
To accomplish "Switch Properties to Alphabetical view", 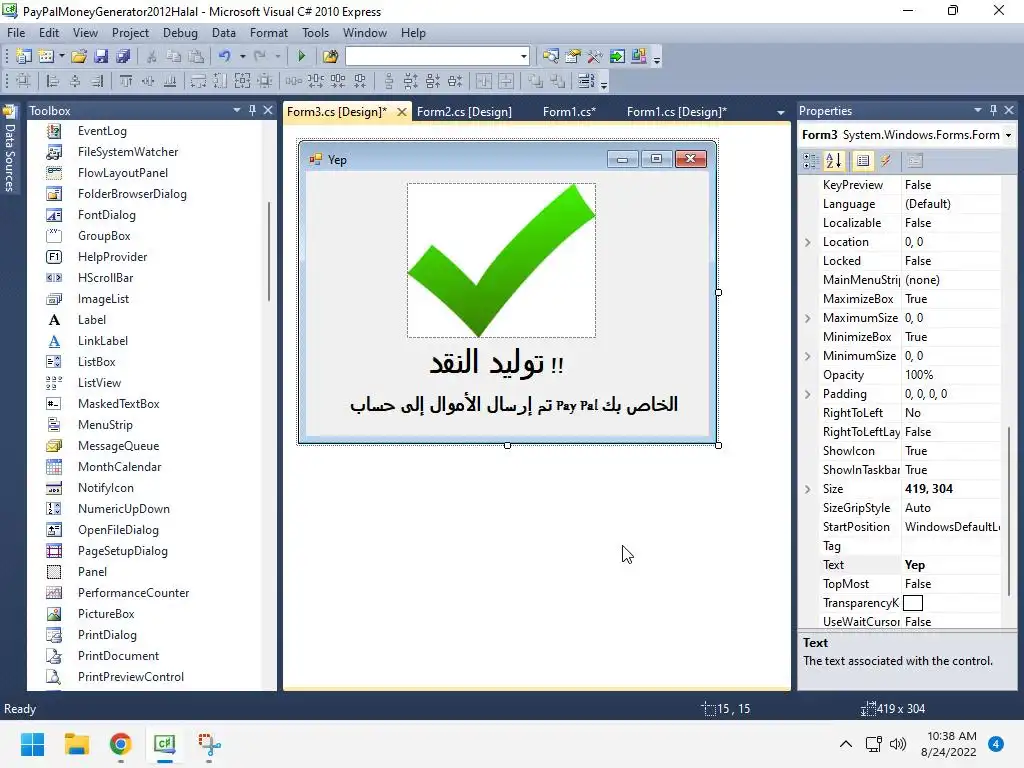I will [x=834, y=161].
